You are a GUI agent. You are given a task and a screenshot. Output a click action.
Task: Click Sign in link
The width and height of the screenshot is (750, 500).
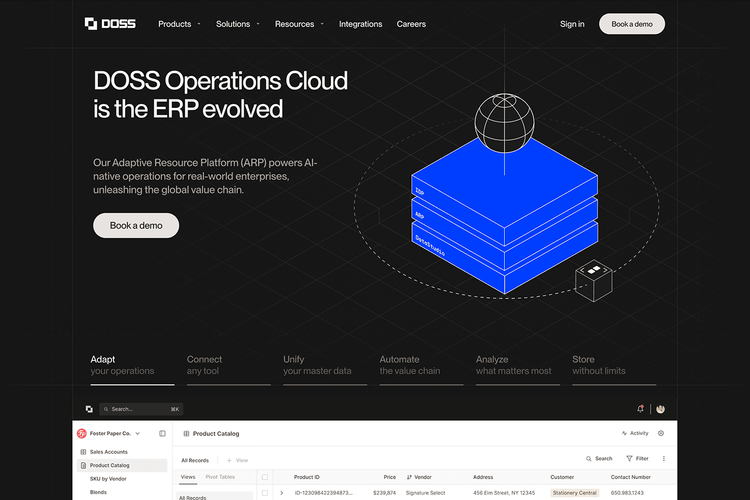(572, 24)
